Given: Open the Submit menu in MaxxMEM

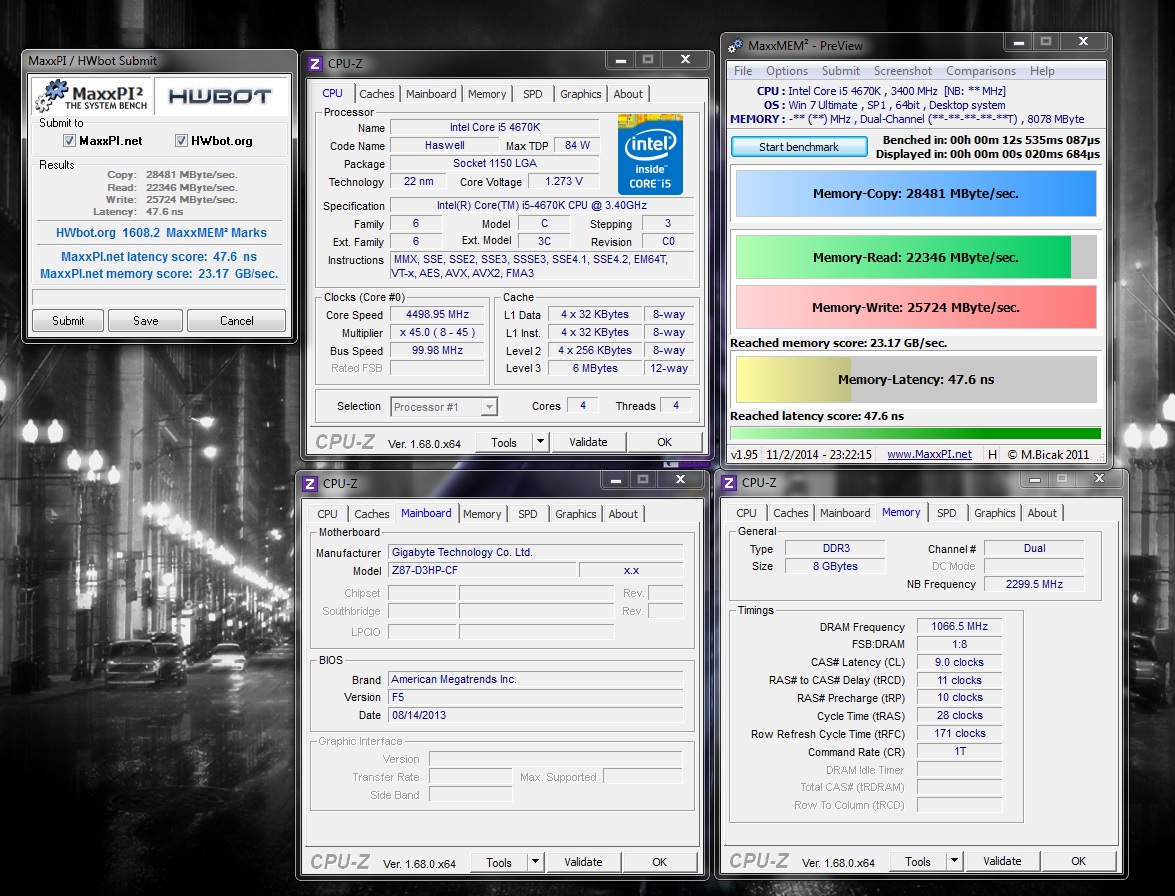Looking at the screenshot, I should 841,71.
